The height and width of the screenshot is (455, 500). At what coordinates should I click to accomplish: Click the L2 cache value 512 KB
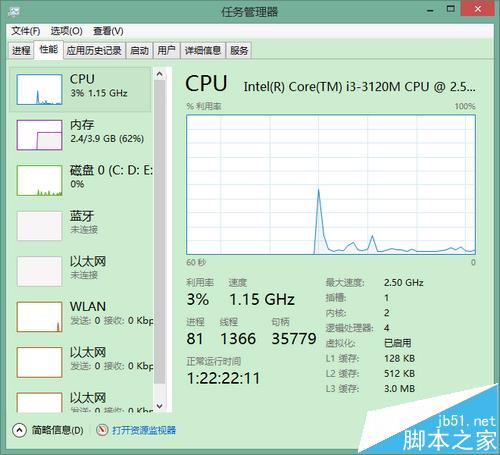tap(400, 373)
